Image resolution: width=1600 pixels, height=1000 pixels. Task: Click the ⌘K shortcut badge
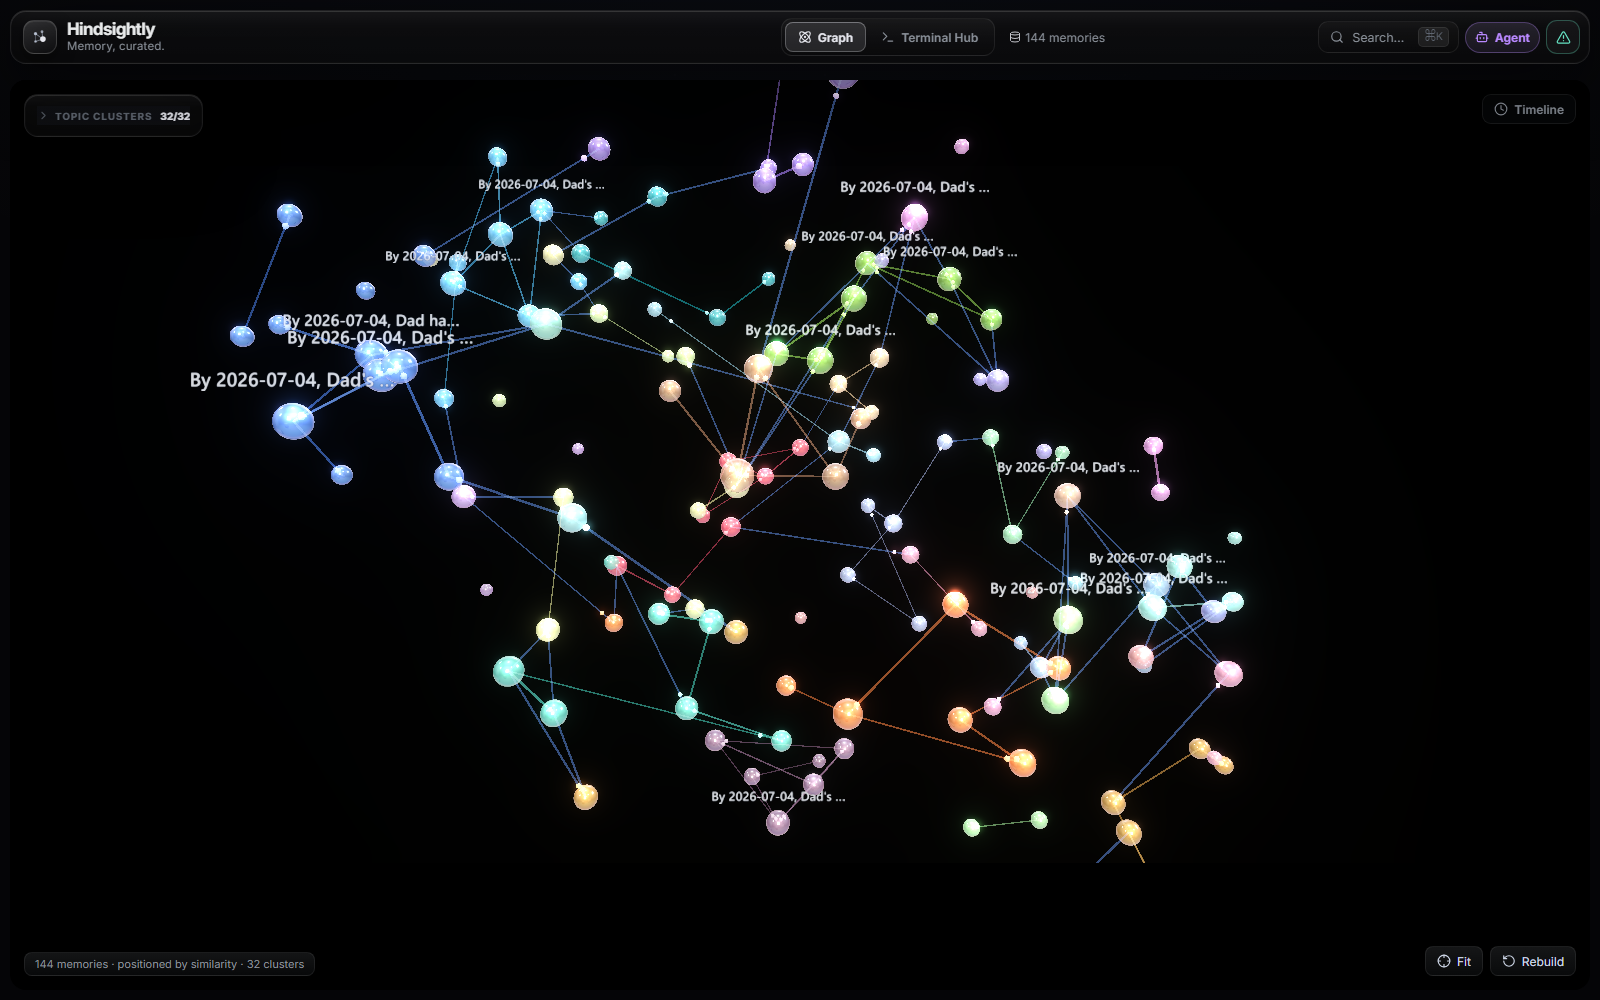click(1433, 37)
